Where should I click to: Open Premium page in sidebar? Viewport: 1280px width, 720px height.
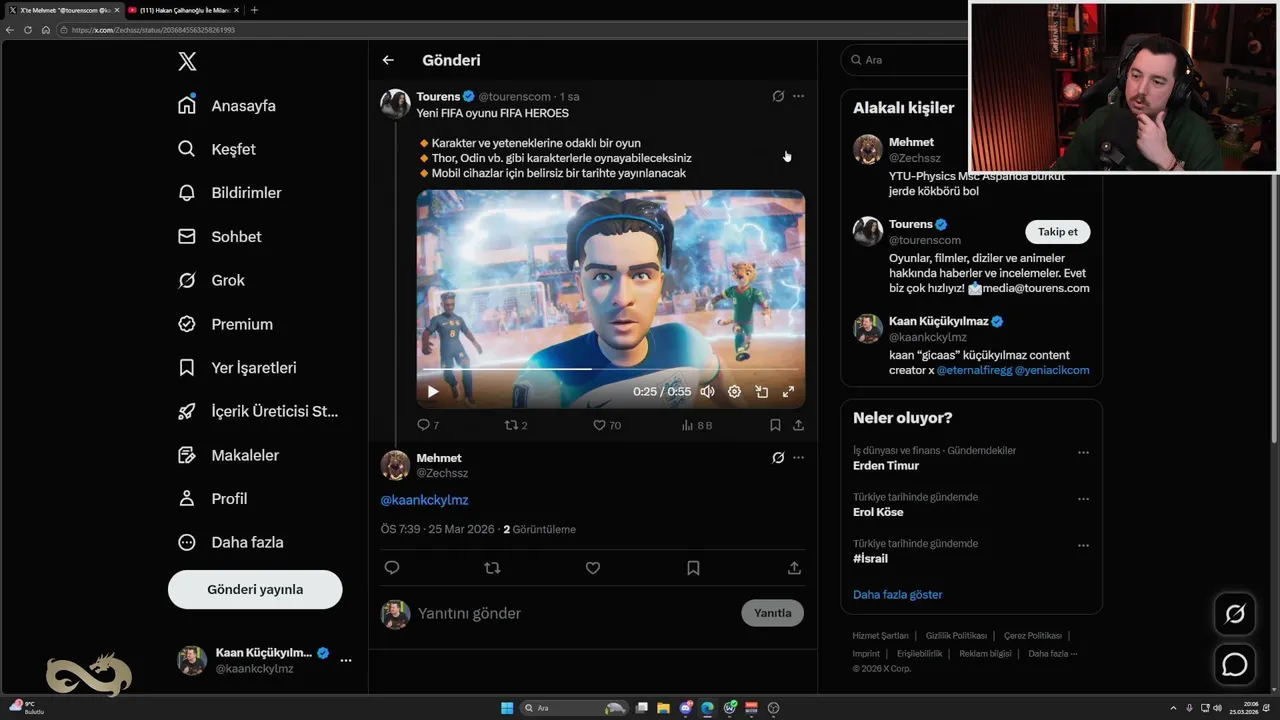[225, 324]
